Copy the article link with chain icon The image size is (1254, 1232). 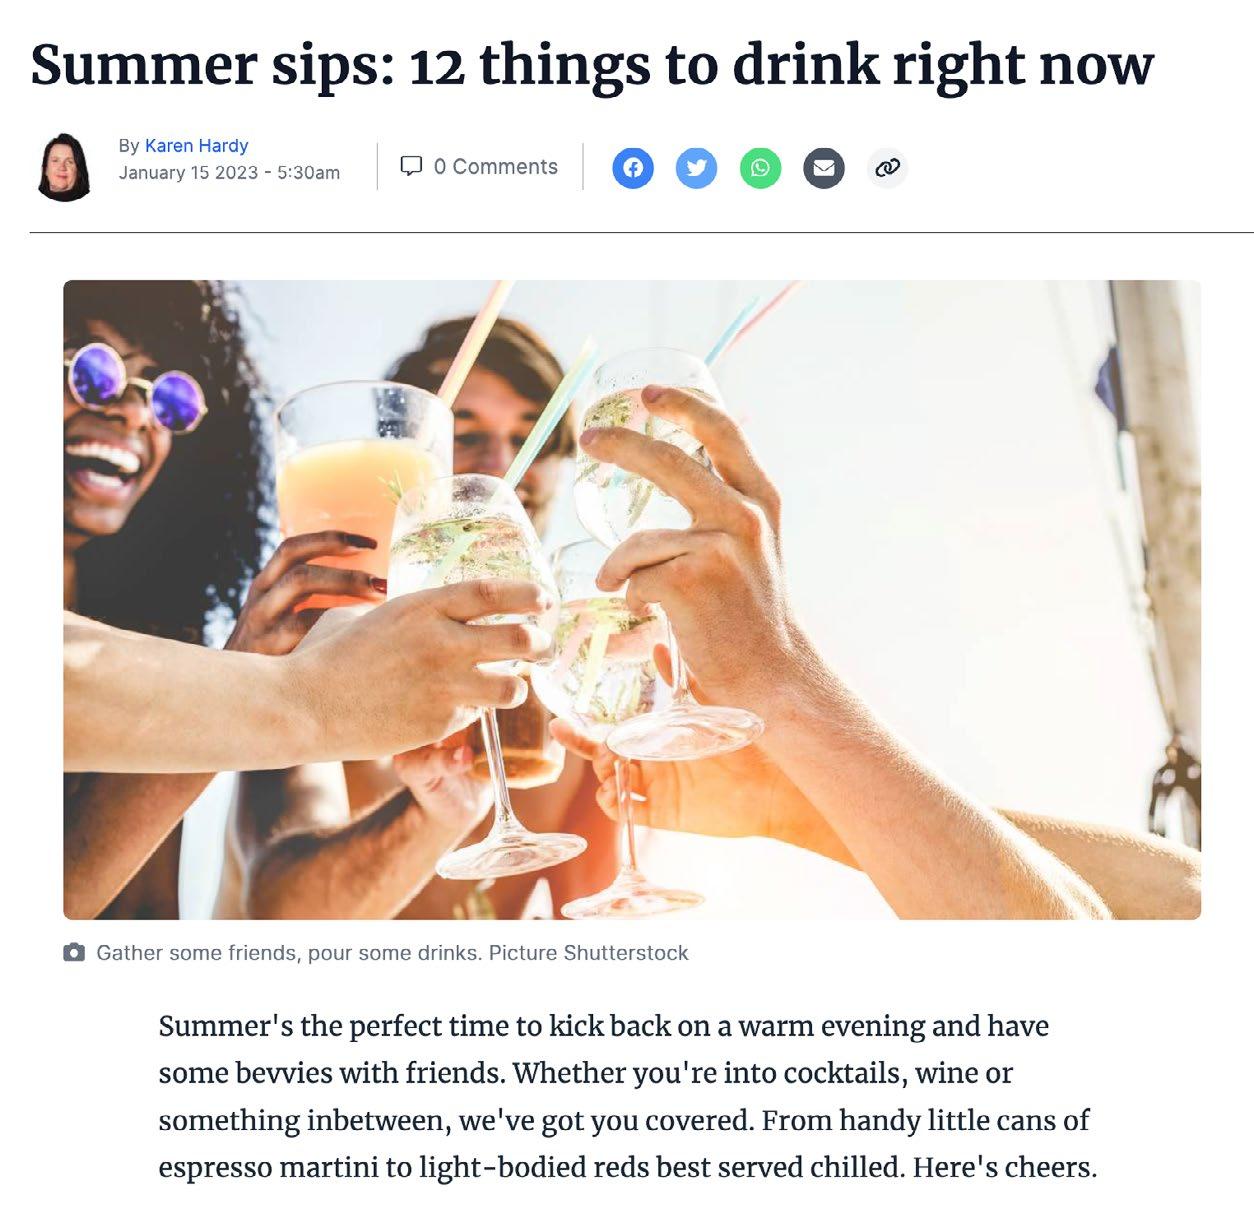point(887,167)
